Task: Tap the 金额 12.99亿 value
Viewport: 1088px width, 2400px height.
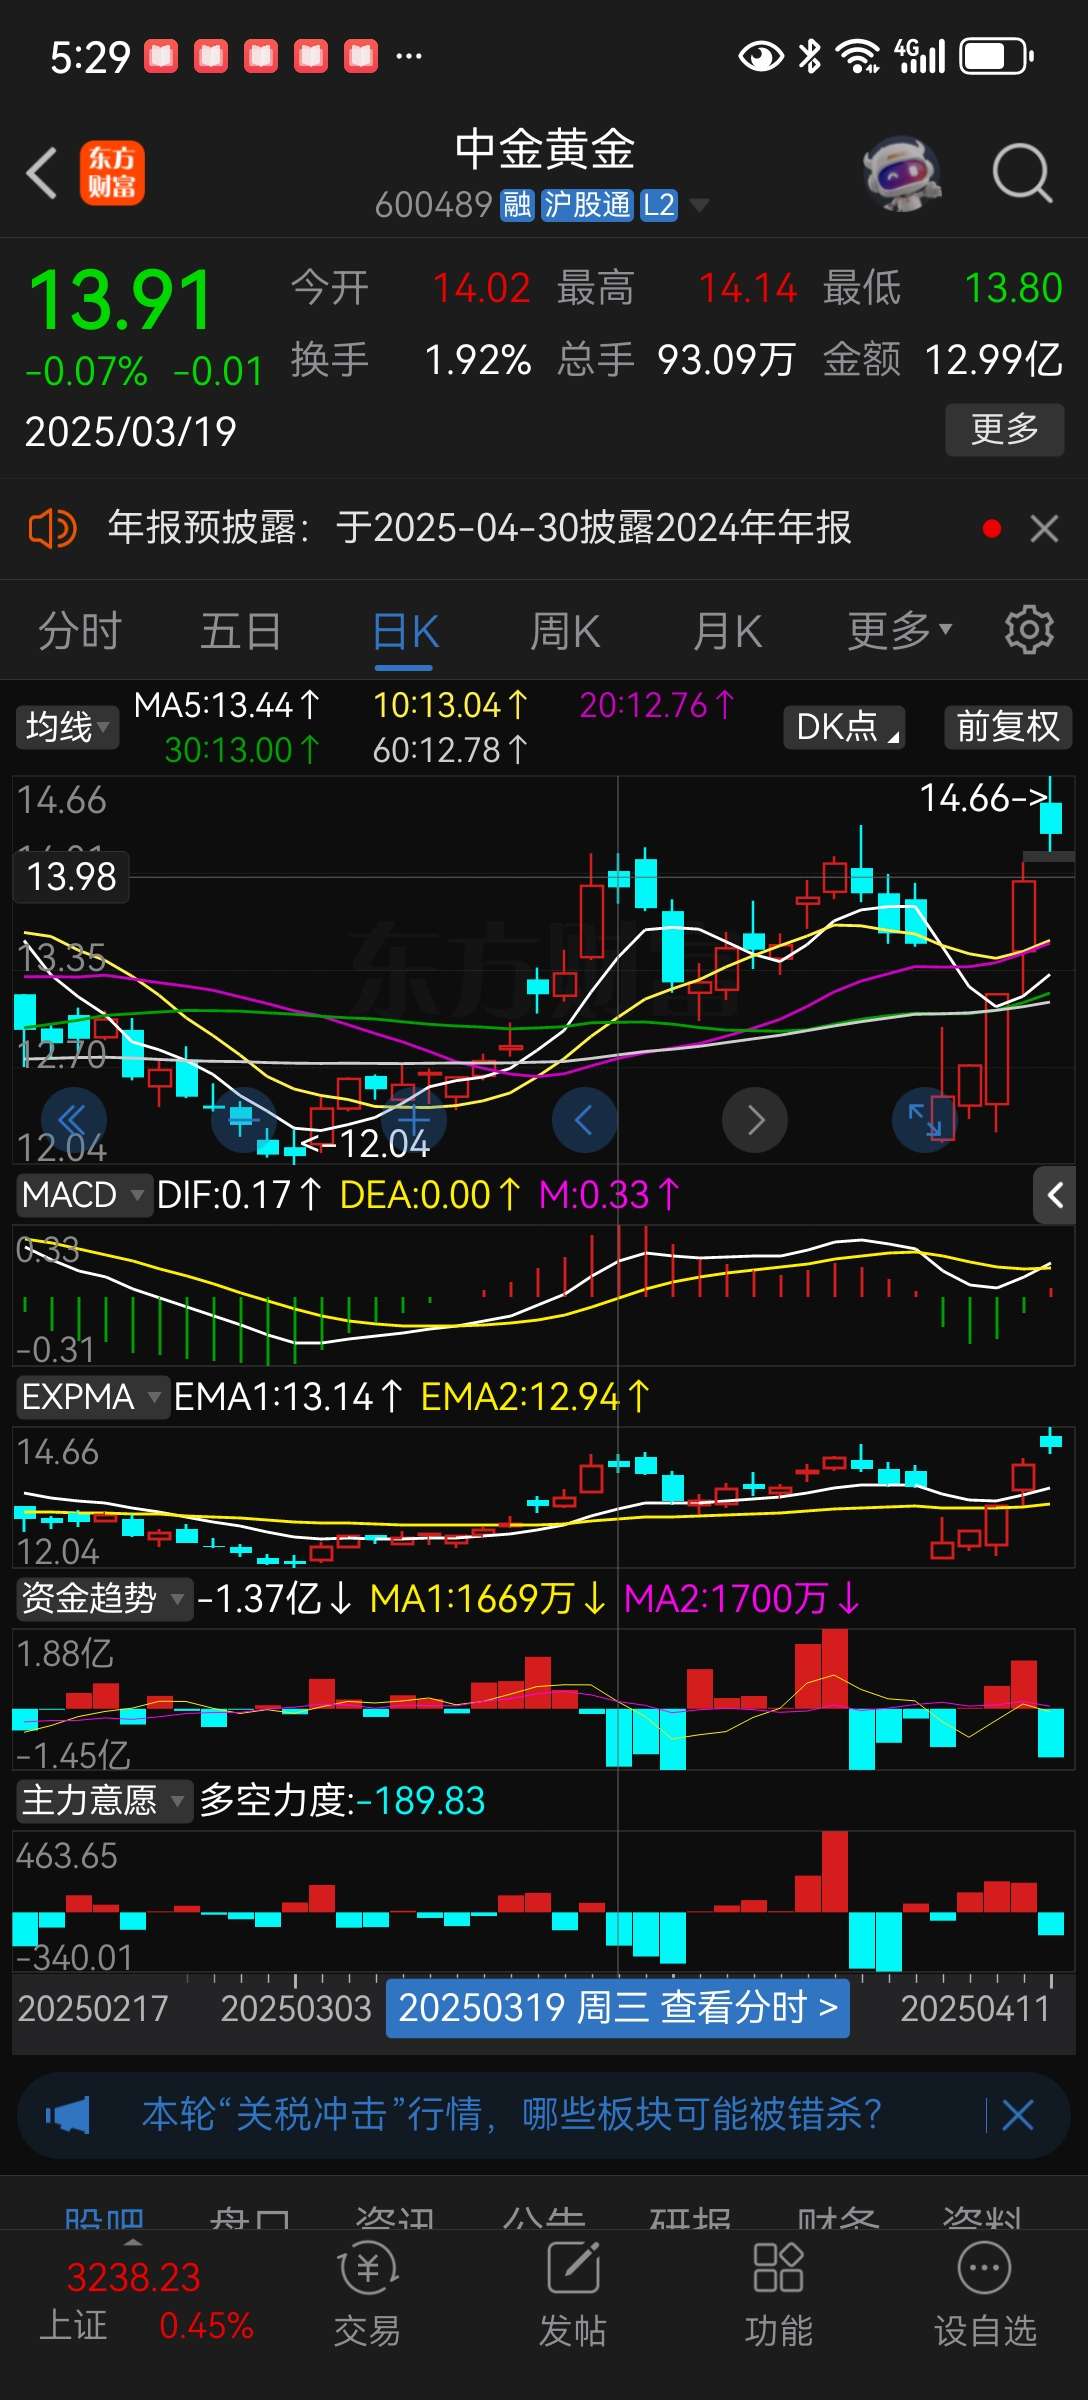Action: point(943,360)
